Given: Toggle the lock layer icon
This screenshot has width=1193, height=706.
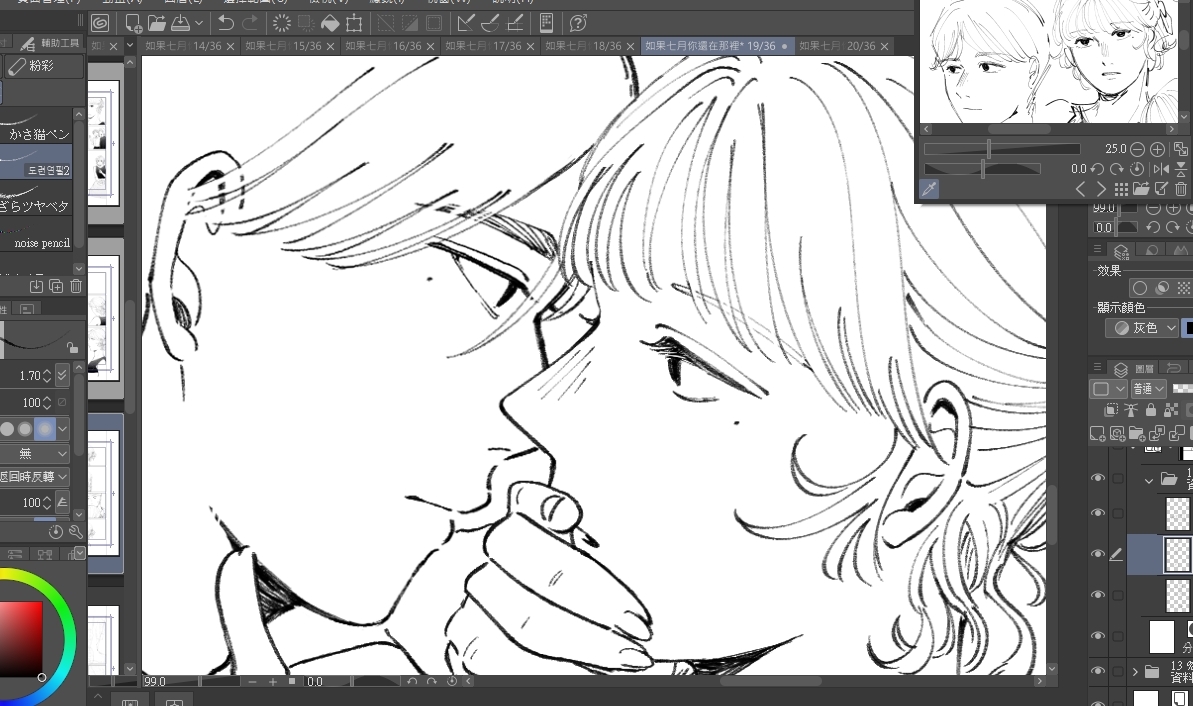Looking at the screenshot, I should (x=1150, y=410).
